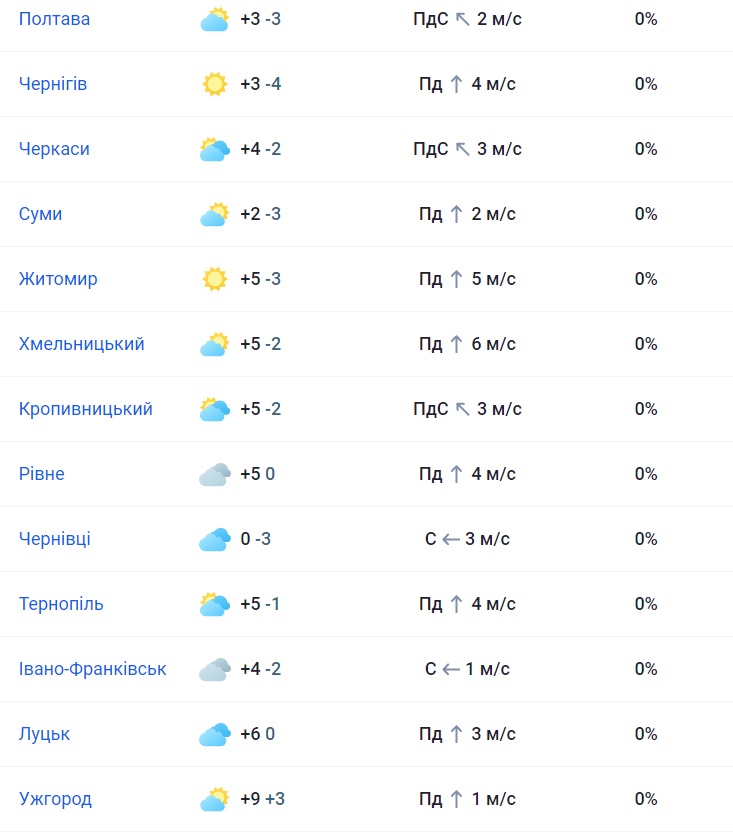Click the cloud icon beside Луцьк
The height and width of the screenshot is (836, 733).
click(214, 734)
